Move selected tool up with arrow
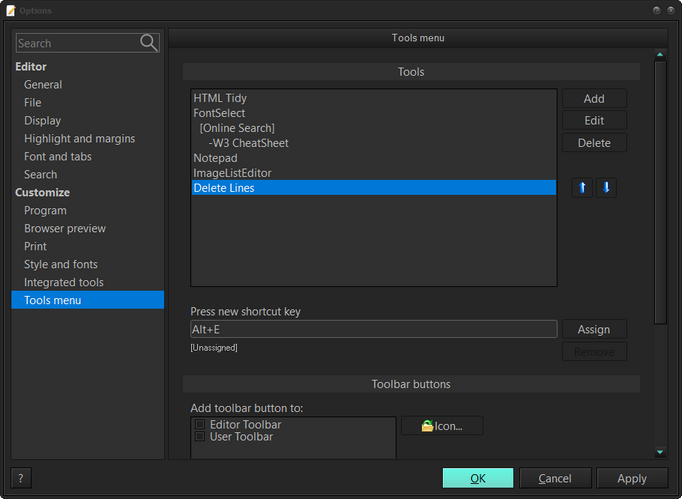 (x=582, y=188)
